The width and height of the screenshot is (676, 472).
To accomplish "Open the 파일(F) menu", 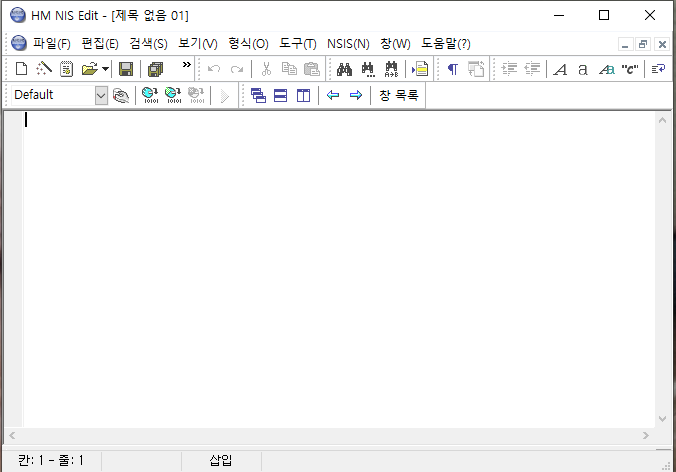I will (x=52, y=44).
